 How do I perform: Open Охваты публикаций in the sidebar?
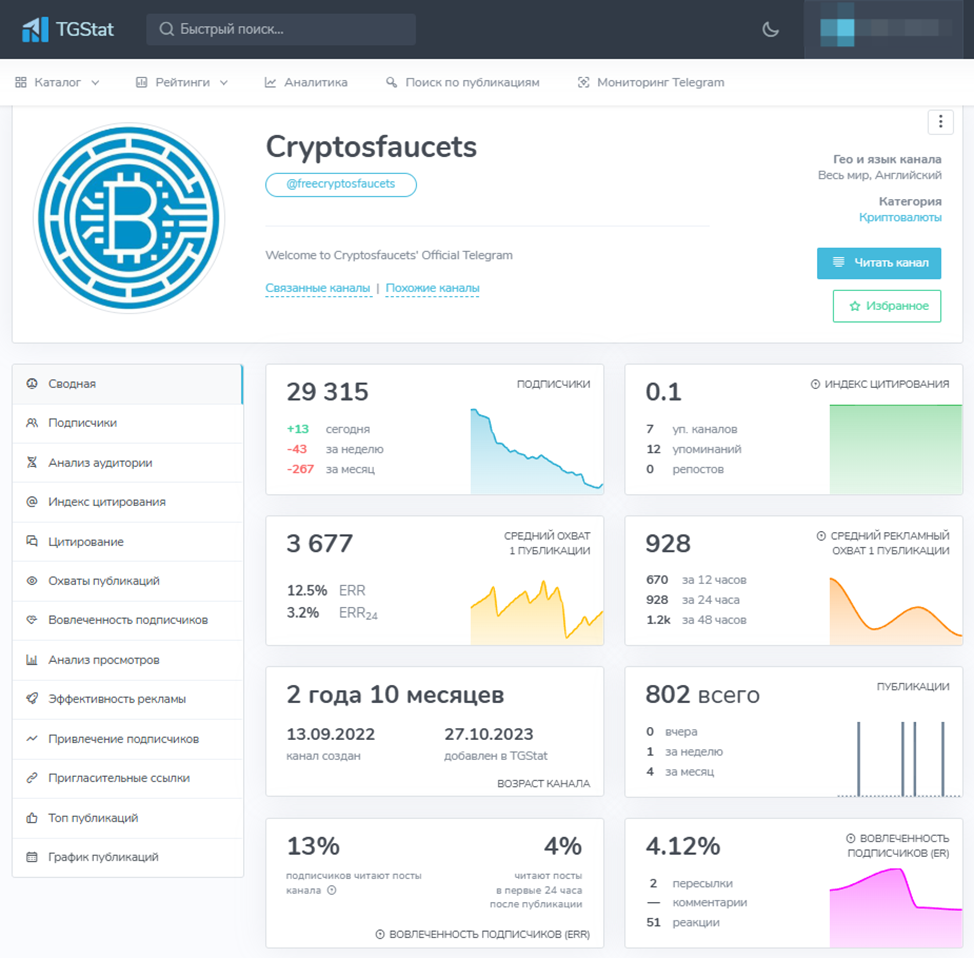point(127,581)
